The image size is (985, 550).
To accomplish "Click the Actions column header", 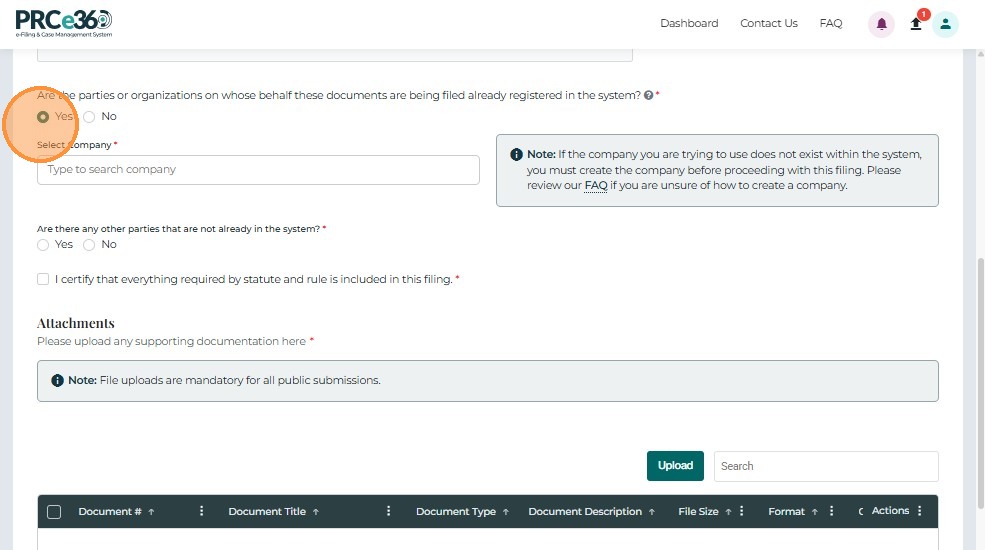I will click(x=890, y=510).
